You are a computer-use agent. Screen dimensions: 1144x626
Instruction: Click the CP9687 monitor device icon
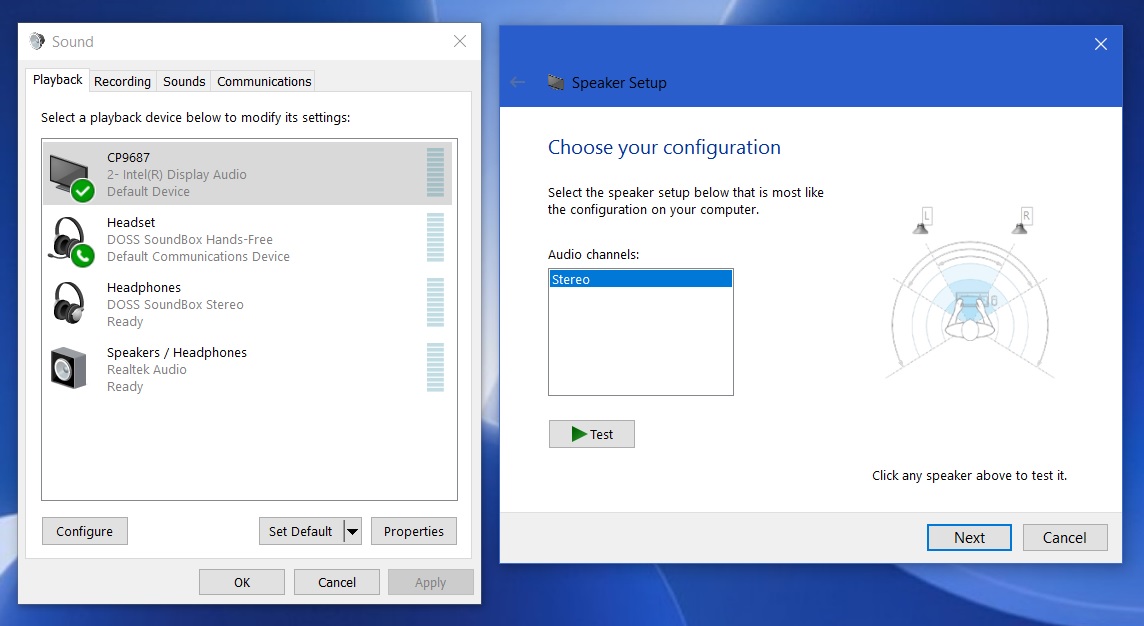[x=72, y=175]
